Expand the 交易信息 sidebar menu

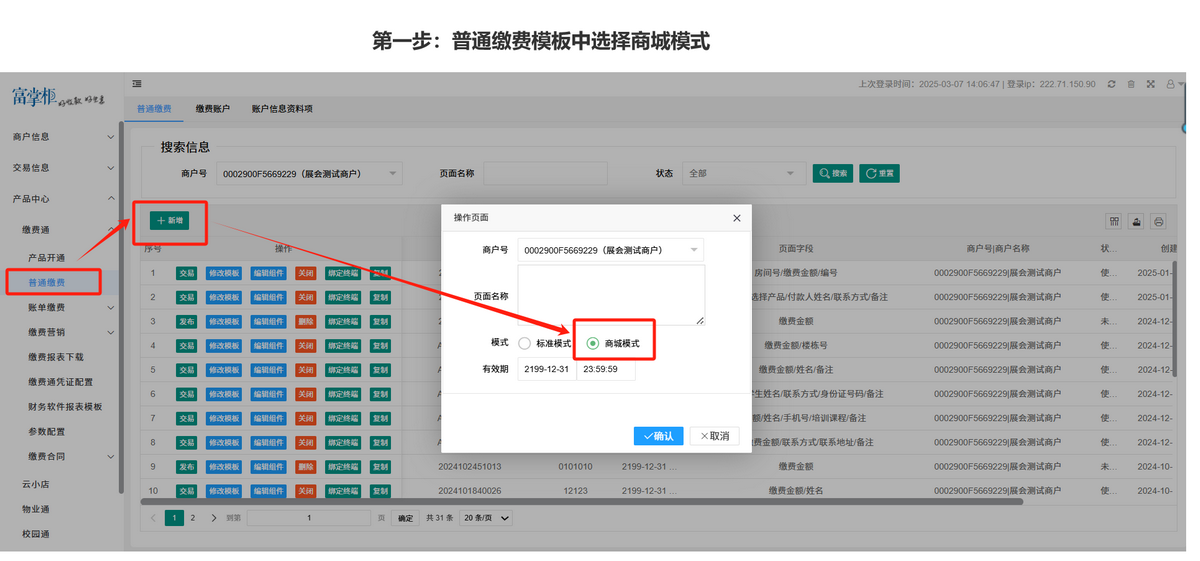point(62,168)
